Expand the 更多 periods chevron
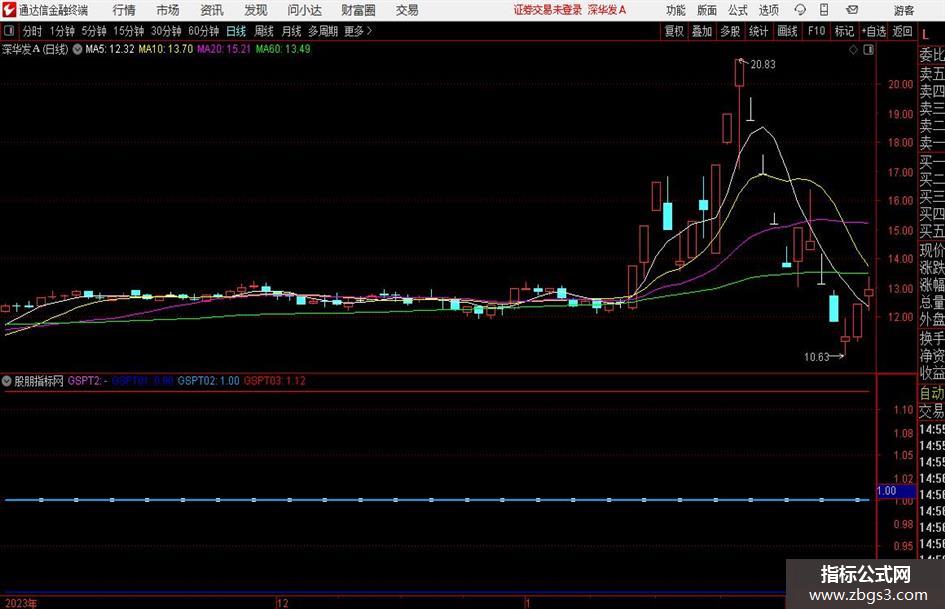The height and width of the screenshot is (609, 945). 369,31
